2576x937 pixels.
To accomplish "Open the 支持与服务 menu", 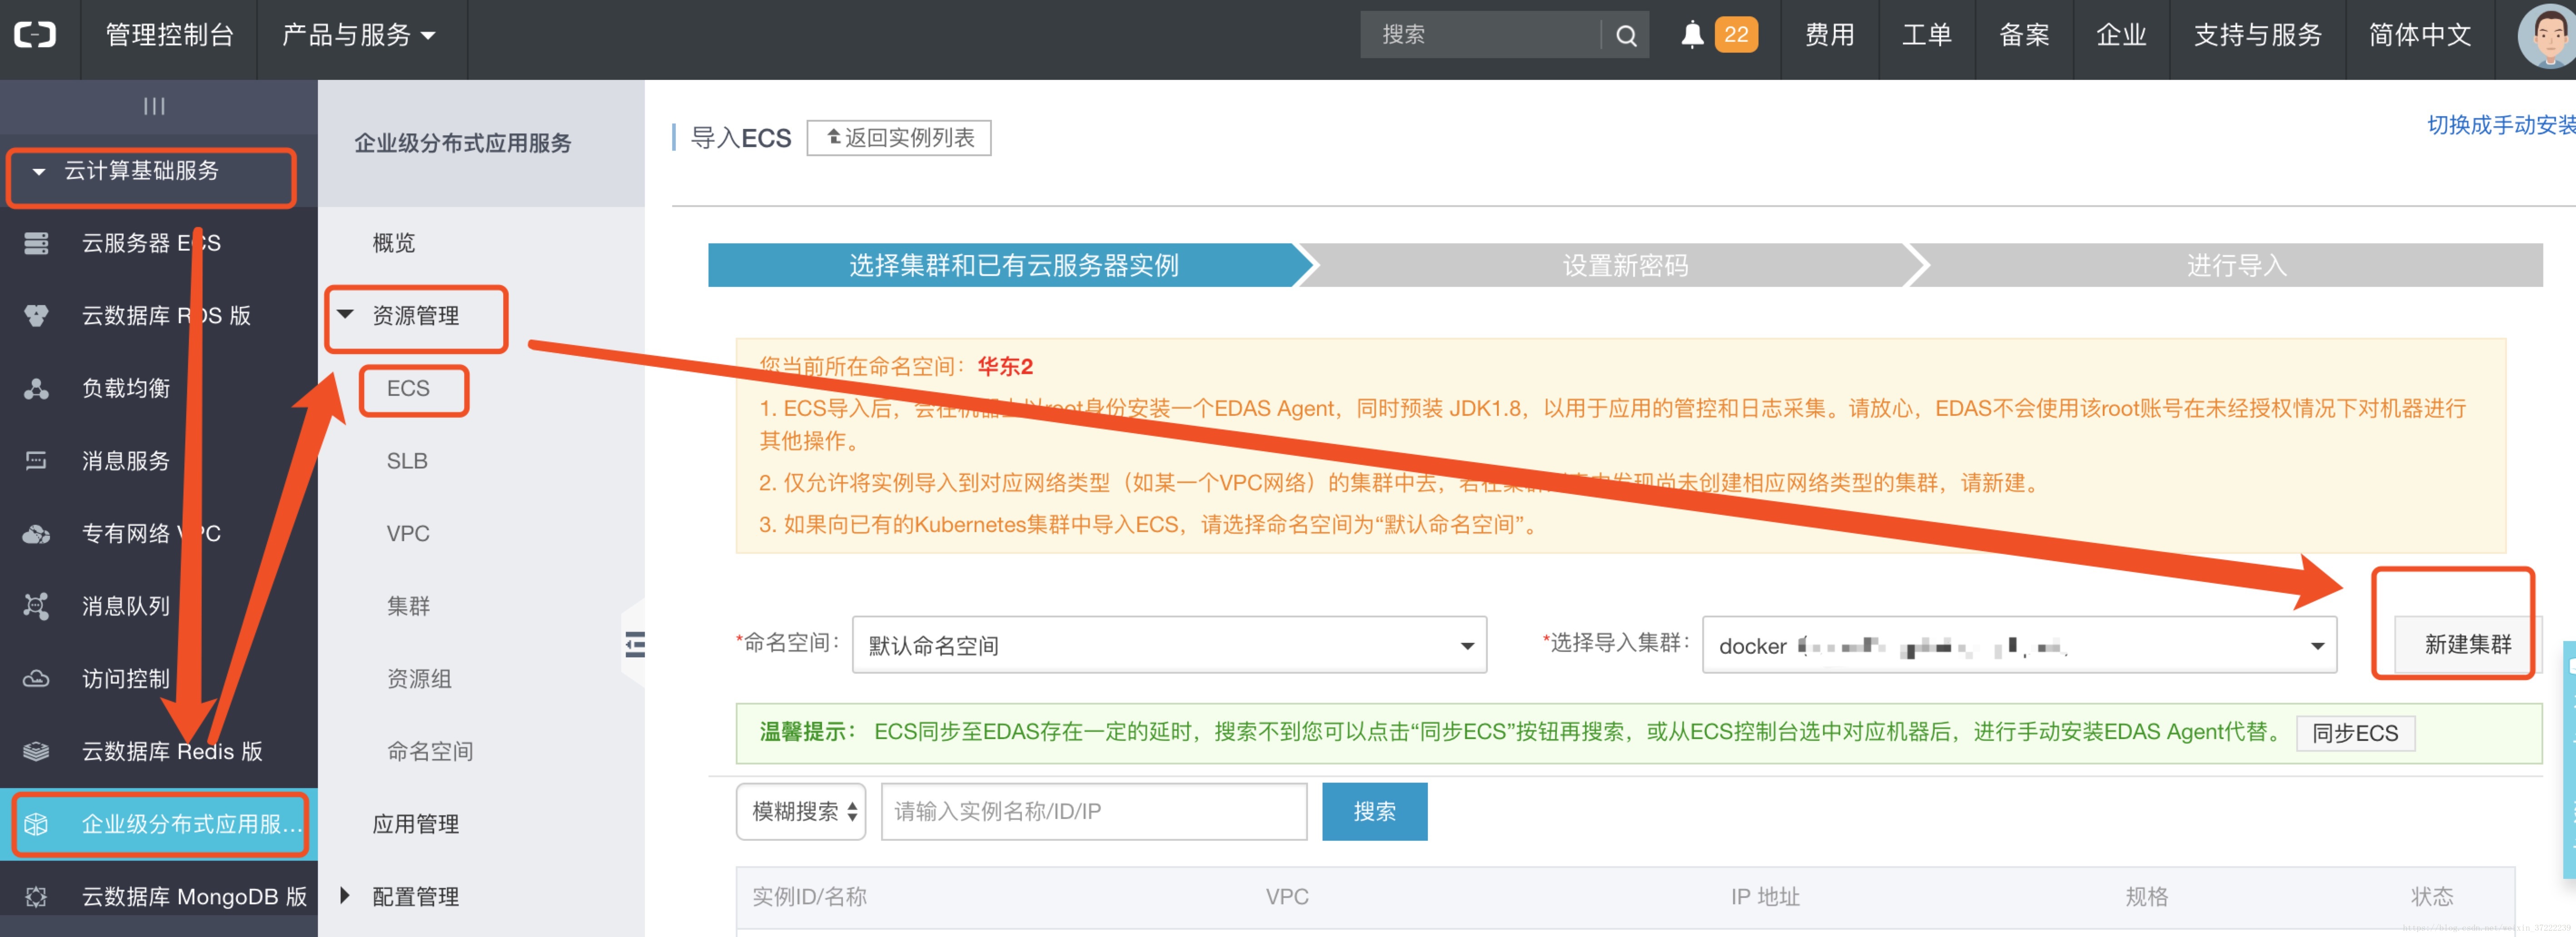I will pyautogui.click(x=2257, y=35).
